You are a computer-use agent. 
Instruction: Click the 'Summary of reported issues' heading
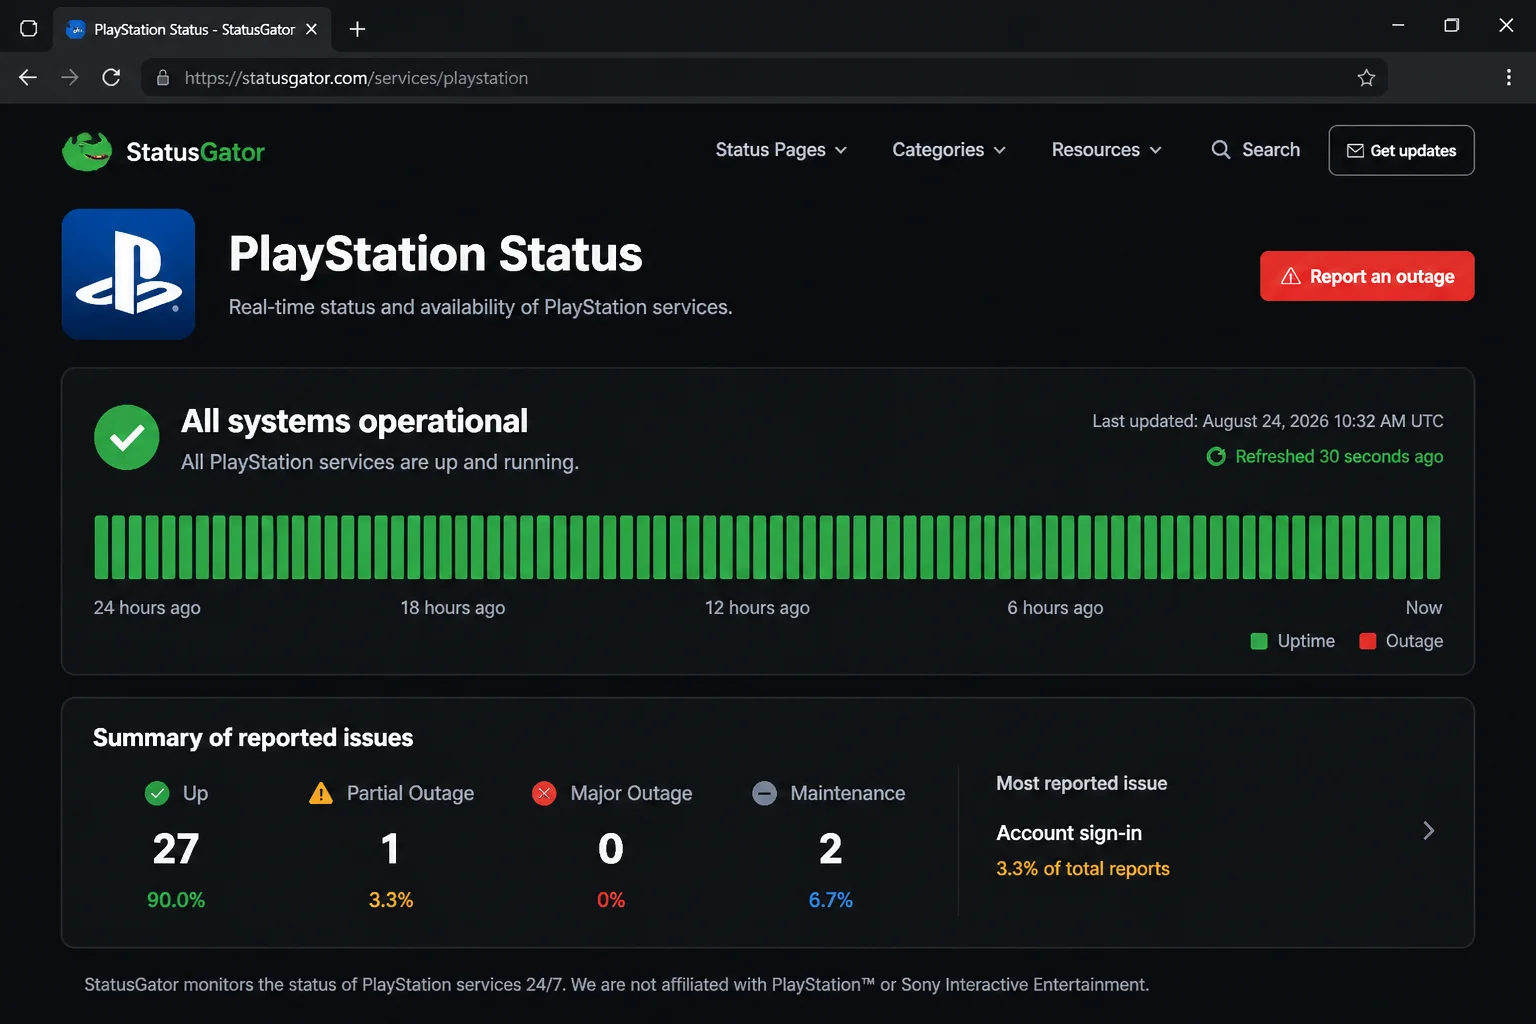pos(253,738)
